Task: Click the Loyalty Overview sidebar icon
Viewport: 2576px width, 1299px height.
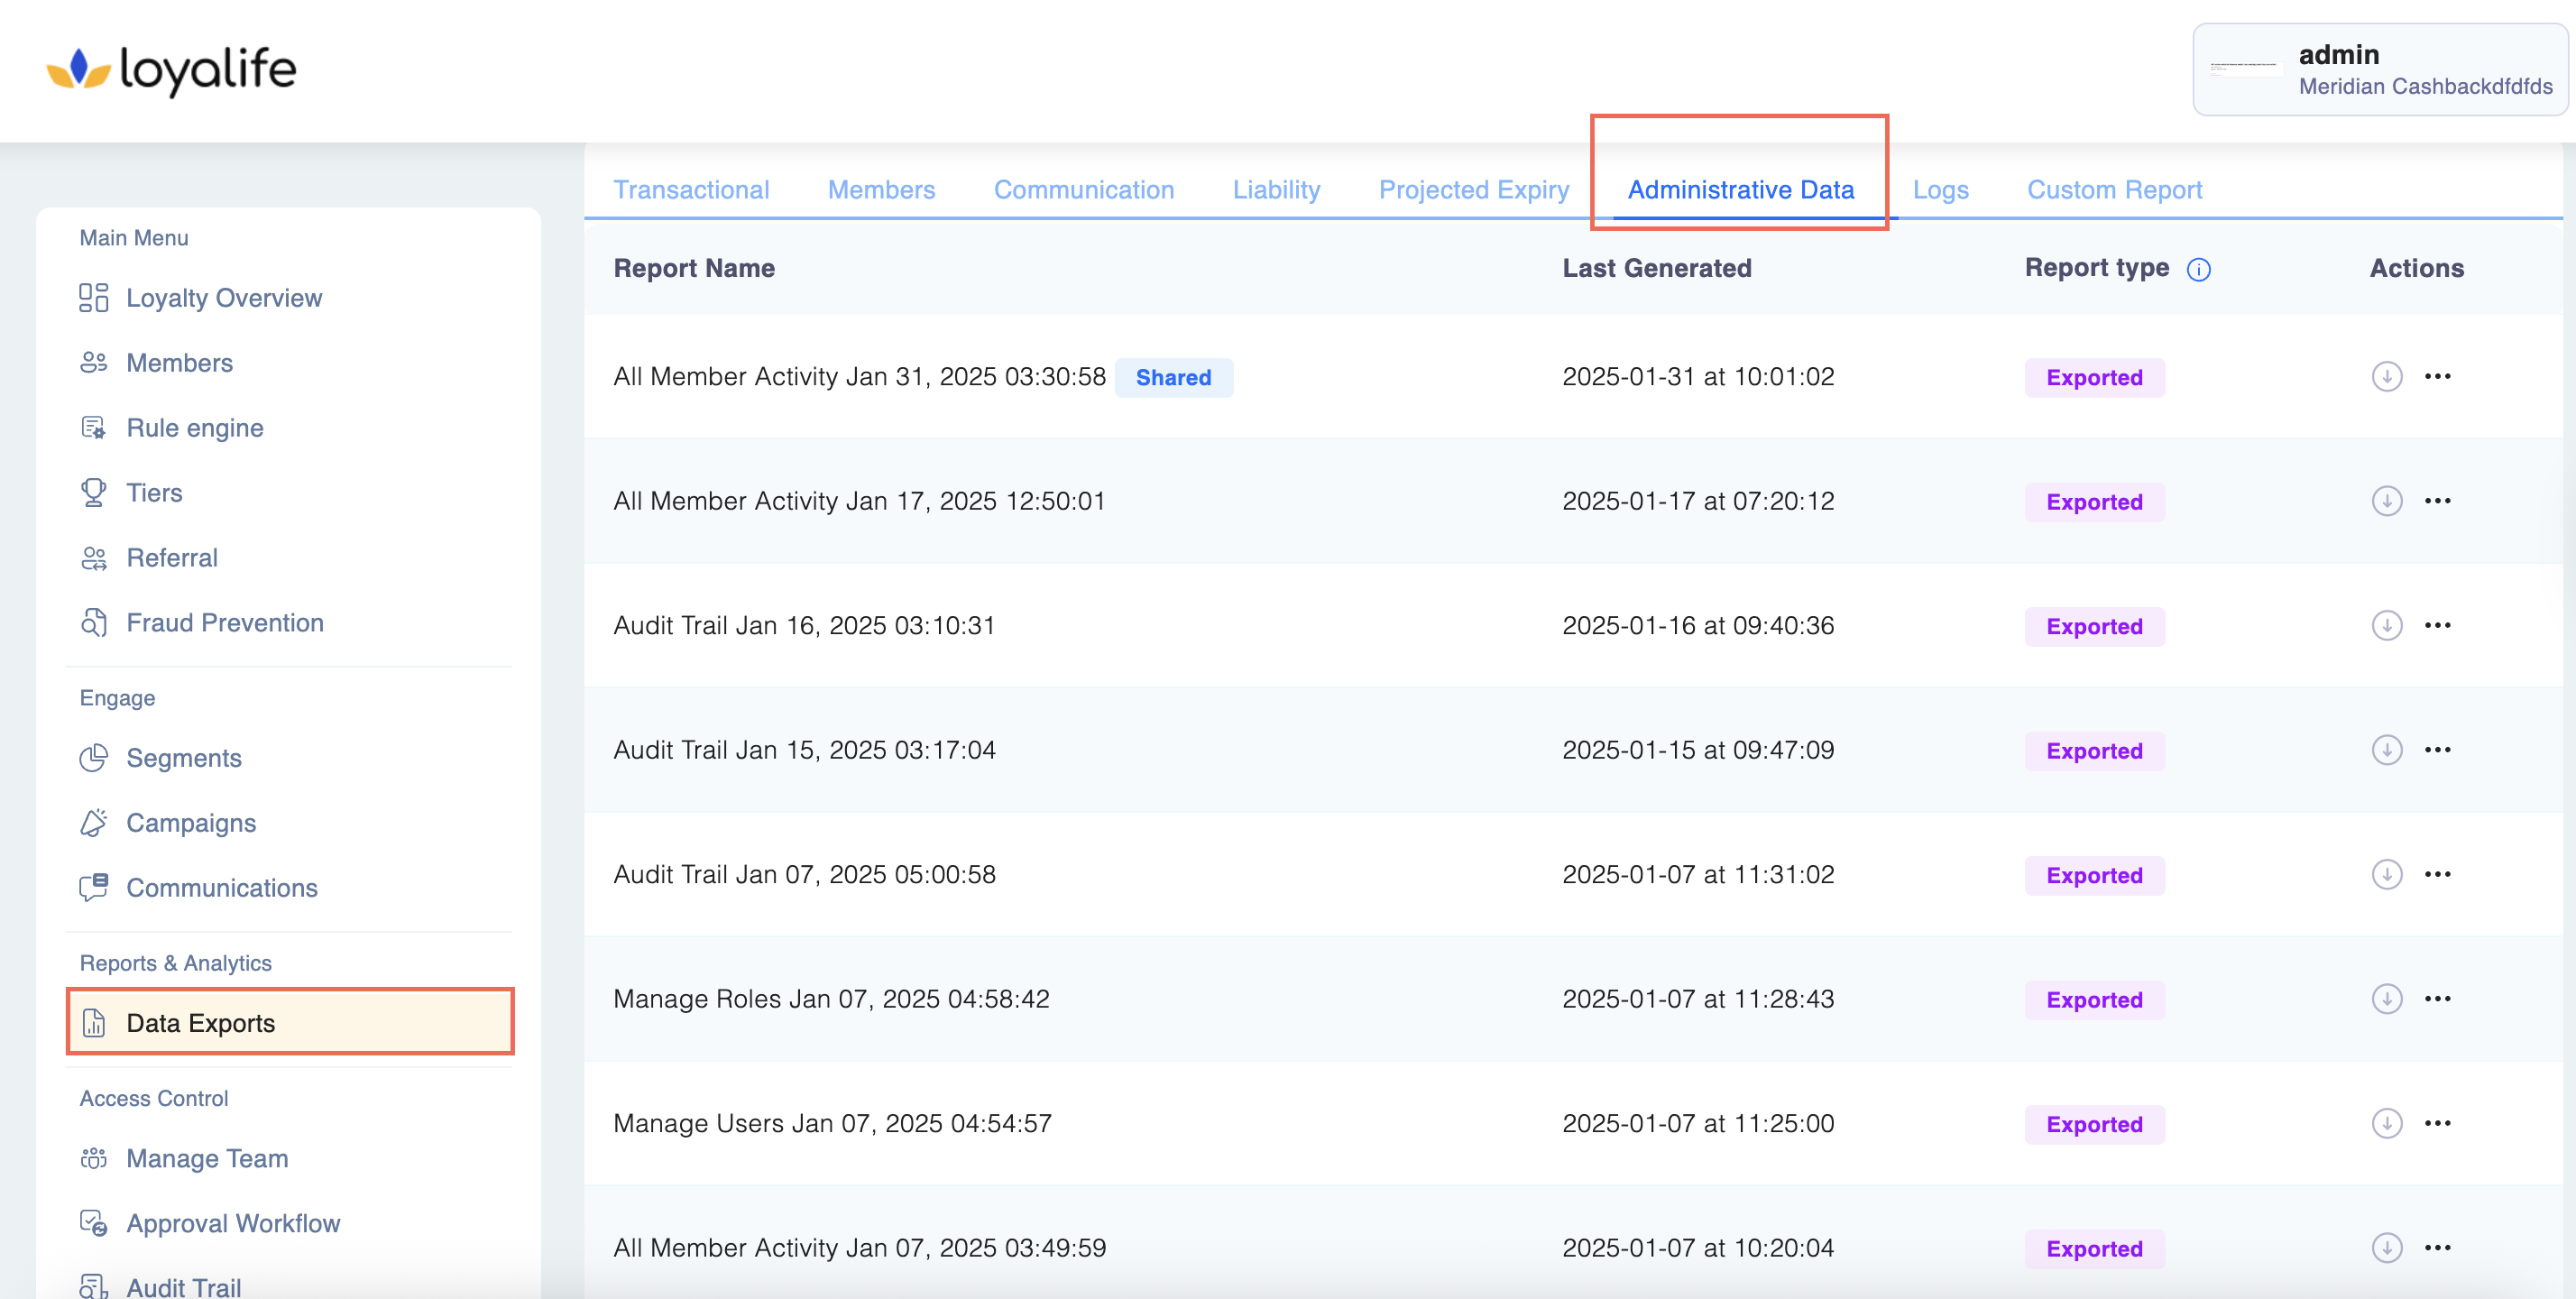Action: coord(93,298)
